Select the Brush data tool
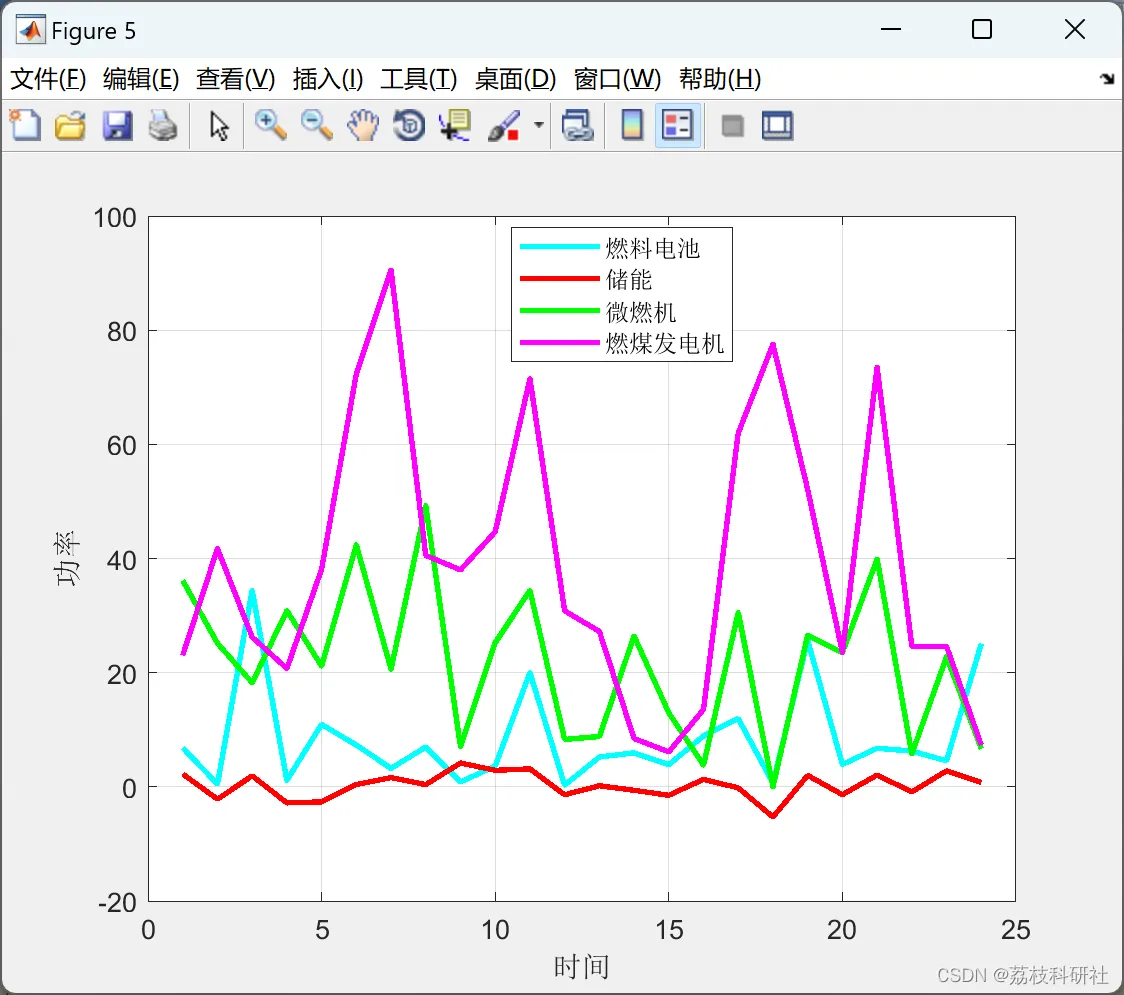 pos(504,125)
